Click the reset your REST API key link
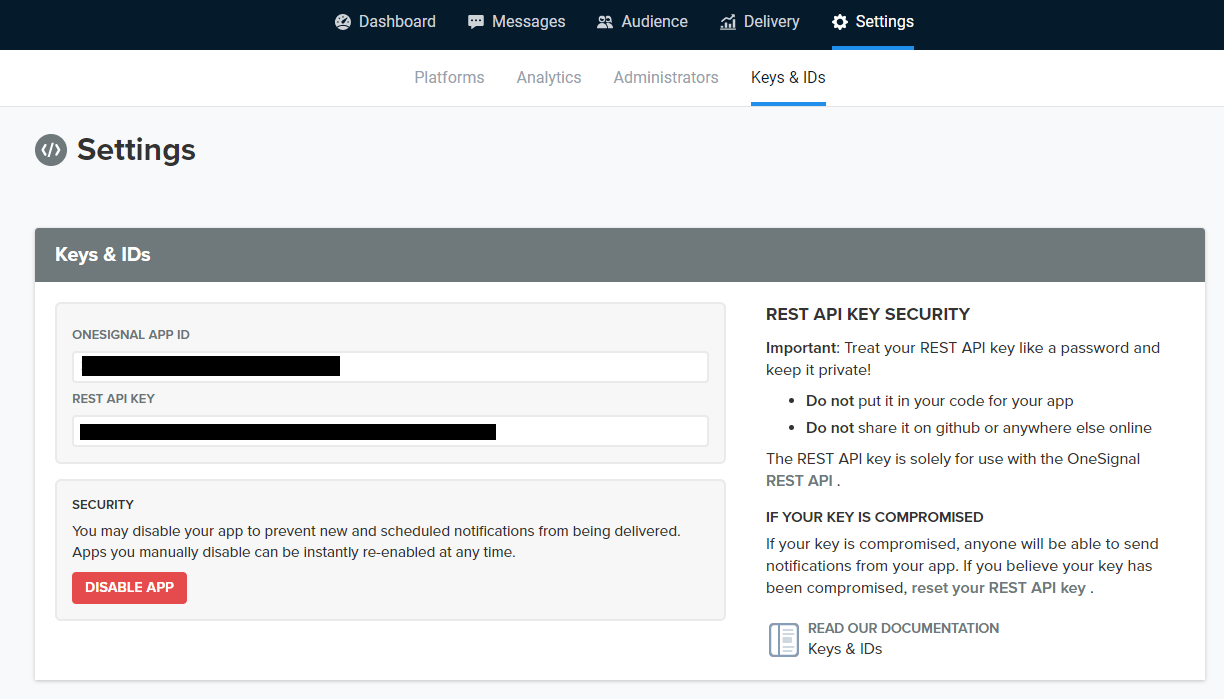Screen dimensions: 1224x699 pos(998,588)
